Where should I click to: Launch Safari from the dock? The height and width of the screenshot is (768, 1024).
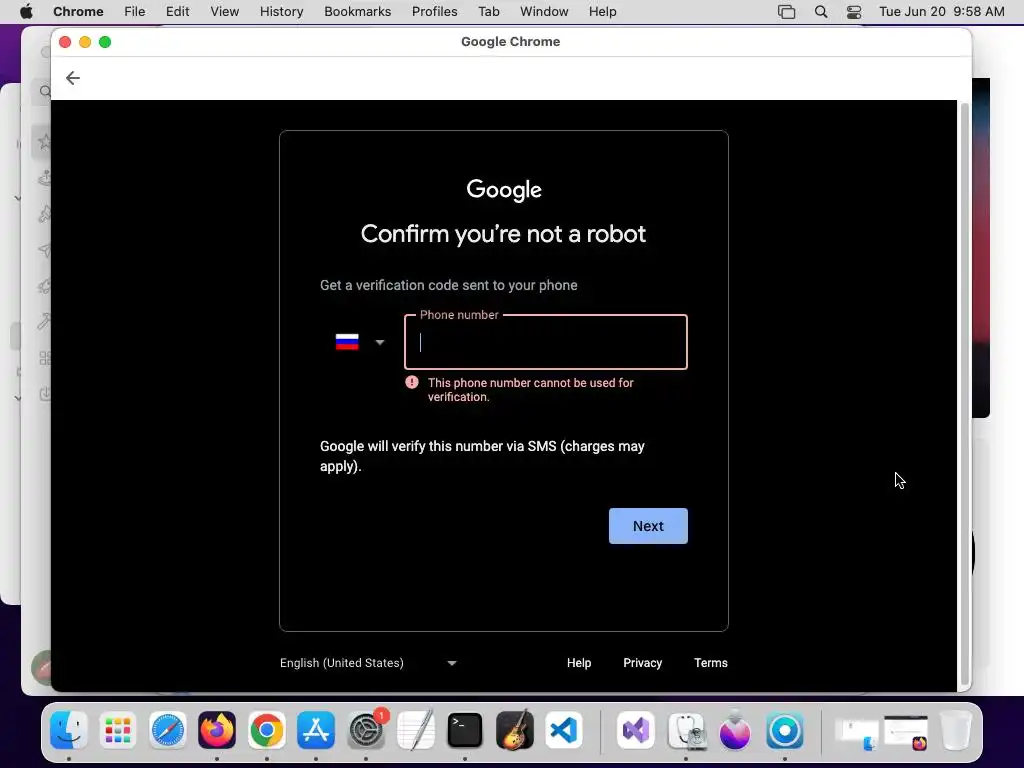(168, 729)
